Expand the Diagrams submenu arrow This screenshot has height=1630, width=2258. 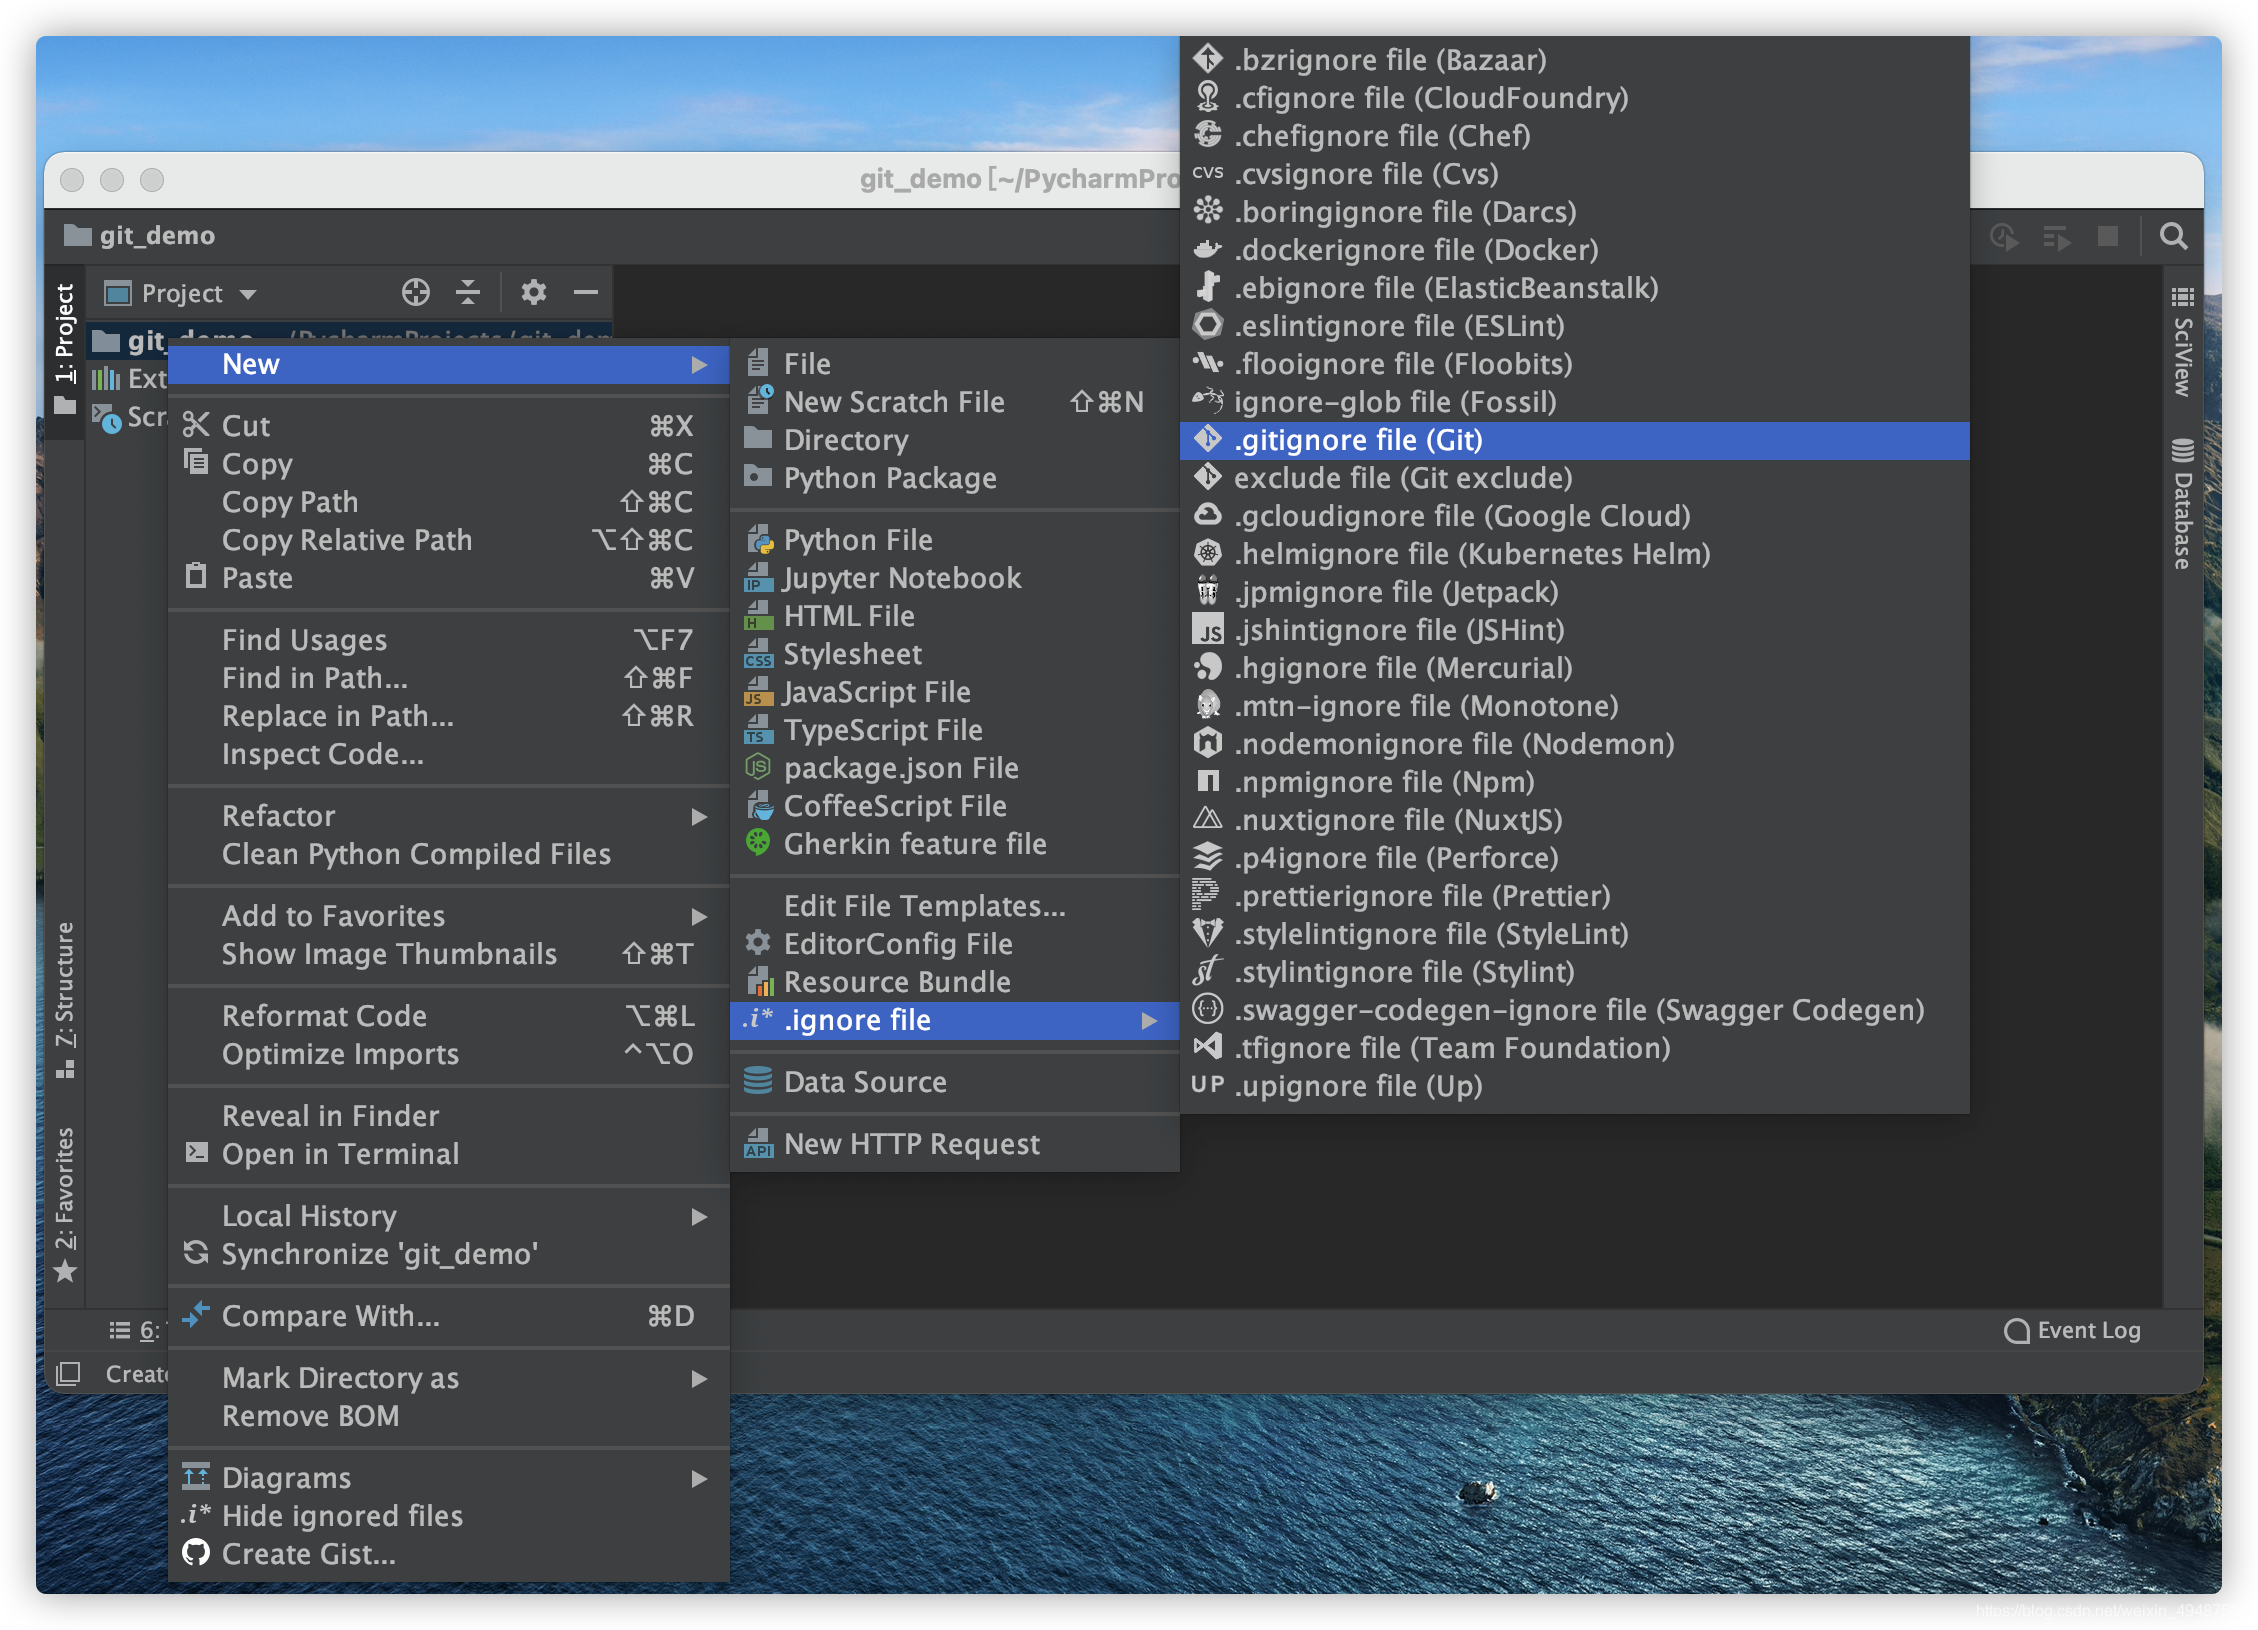[700, 1478]
